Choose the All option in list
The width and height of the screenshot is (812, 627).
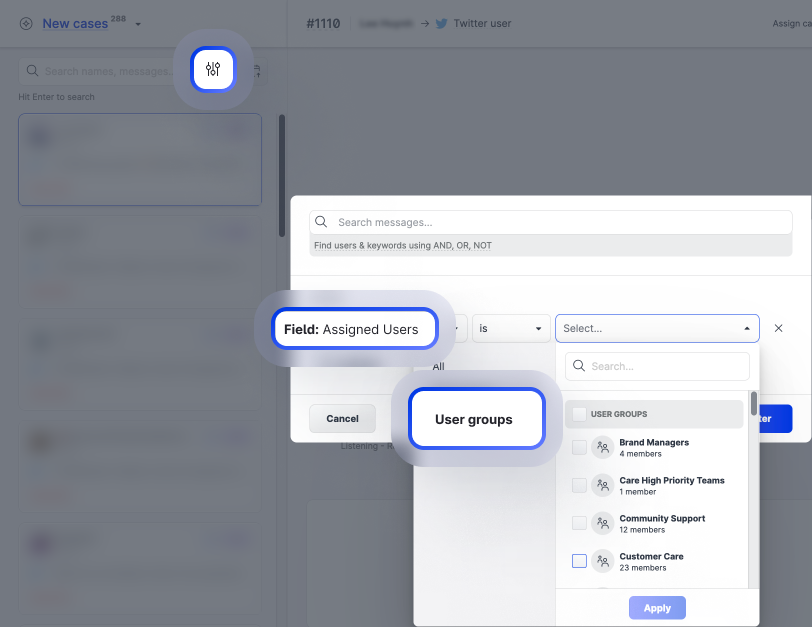click(438, 367)
